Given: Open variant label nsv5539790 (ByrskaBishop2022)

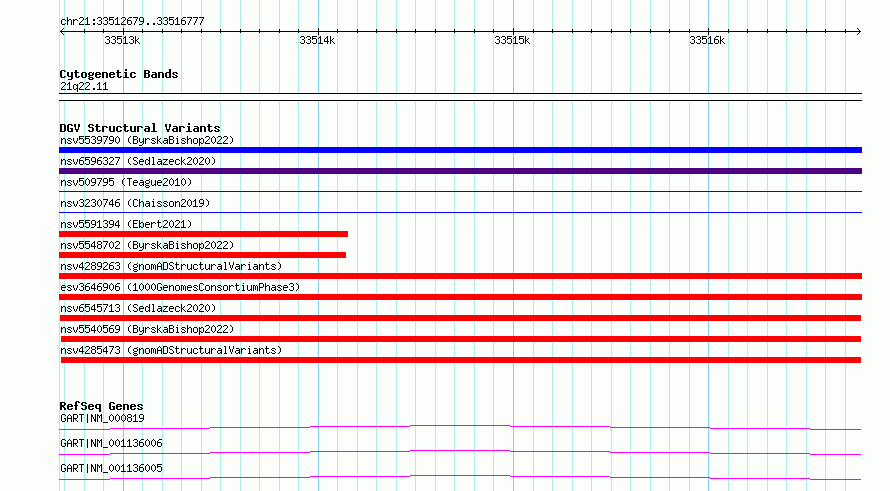Looking at the screenshot, I should tap(147, 140).
